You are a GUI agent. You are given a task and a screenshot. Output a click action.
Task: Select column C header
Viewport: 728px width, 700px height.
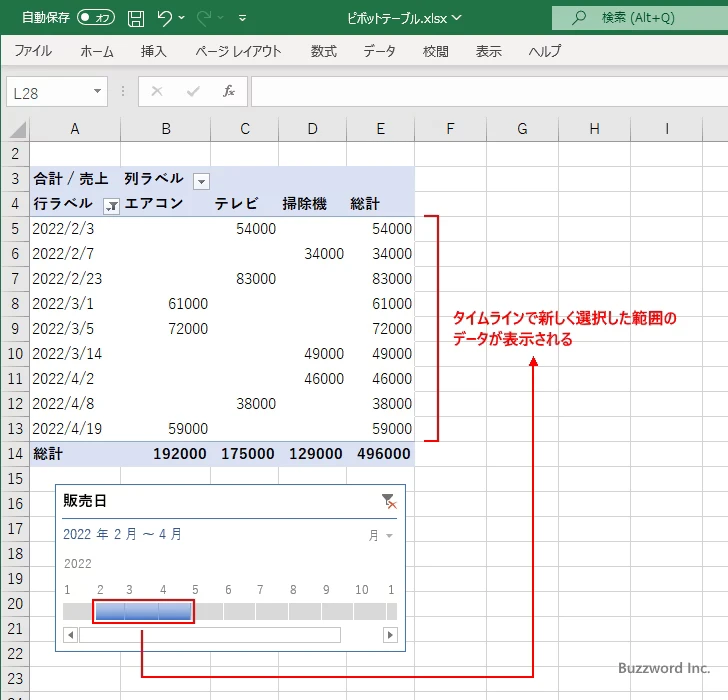(x=245, y=129)
